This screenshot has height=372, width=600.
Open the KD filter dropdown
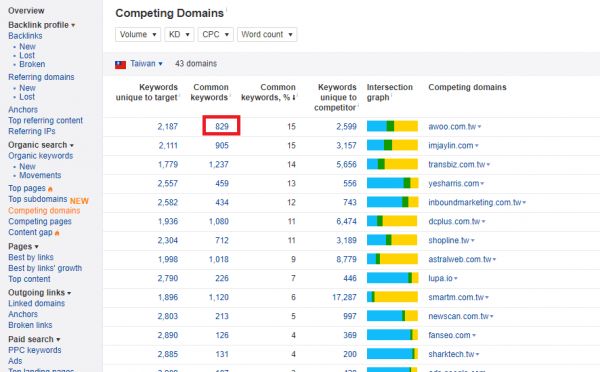pyautogui.click(x=179, y=34)
